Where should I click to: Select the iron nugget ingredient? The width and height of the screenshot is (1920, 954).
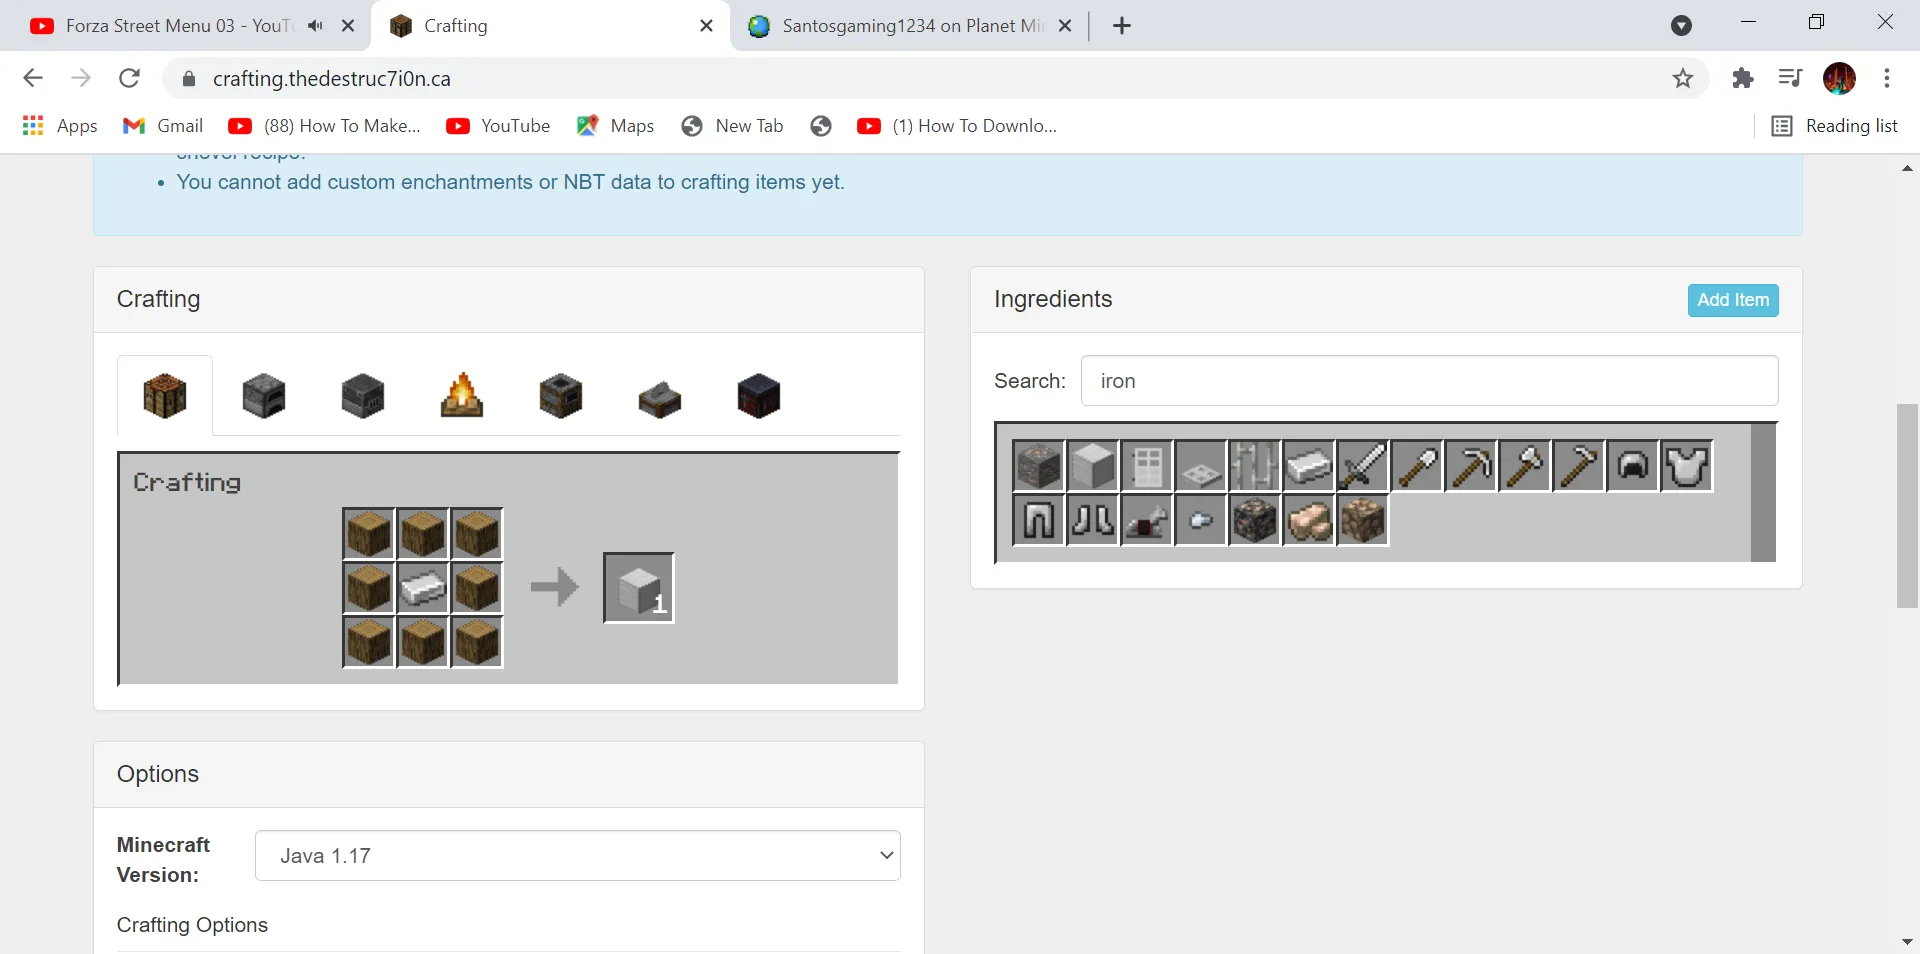click(1201, 520)
